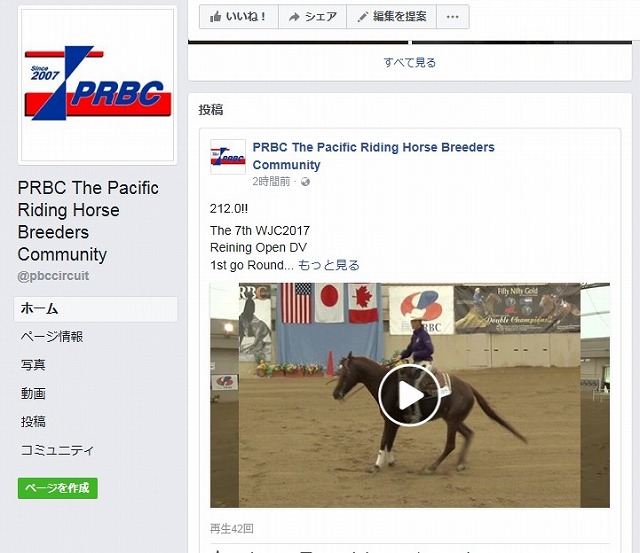Image resolution: width=640 pixels, height=553 pixels.
Task: Click the すべて見る link
Action: click(x=409, y=62)
